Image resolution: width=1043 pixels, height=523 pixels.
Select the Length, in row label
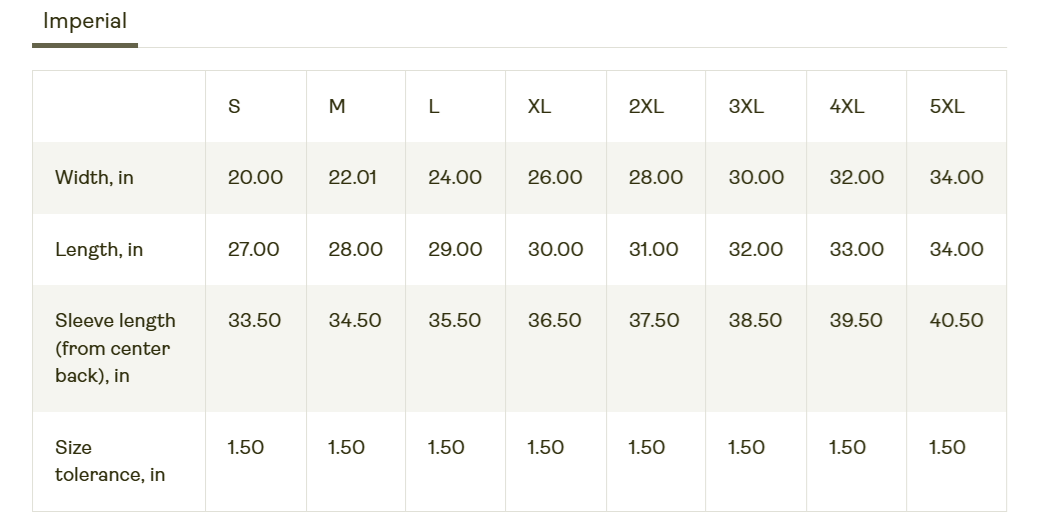(99, 250)
